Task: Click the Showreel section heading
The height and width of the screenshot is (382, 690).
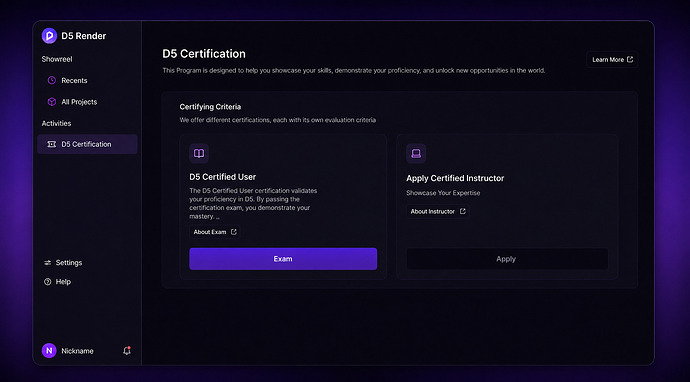Action: click(57, 59)
